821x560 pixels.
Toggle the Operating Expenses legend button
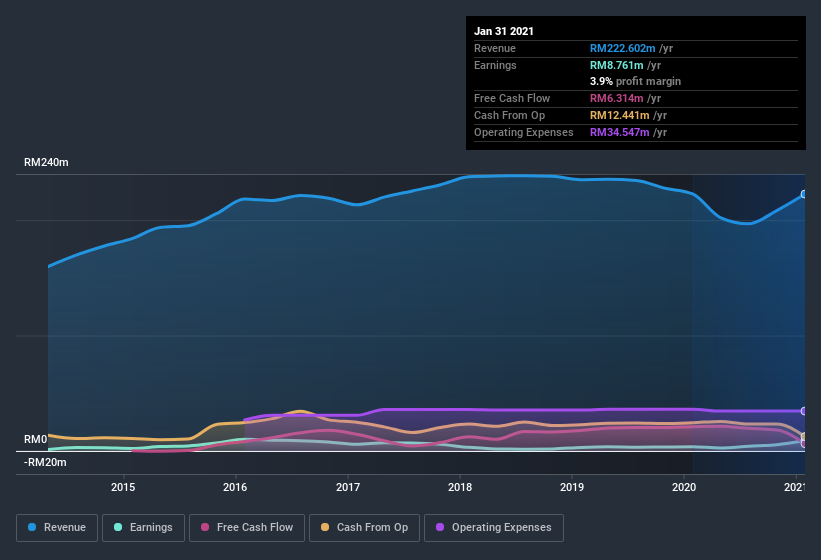494,528
